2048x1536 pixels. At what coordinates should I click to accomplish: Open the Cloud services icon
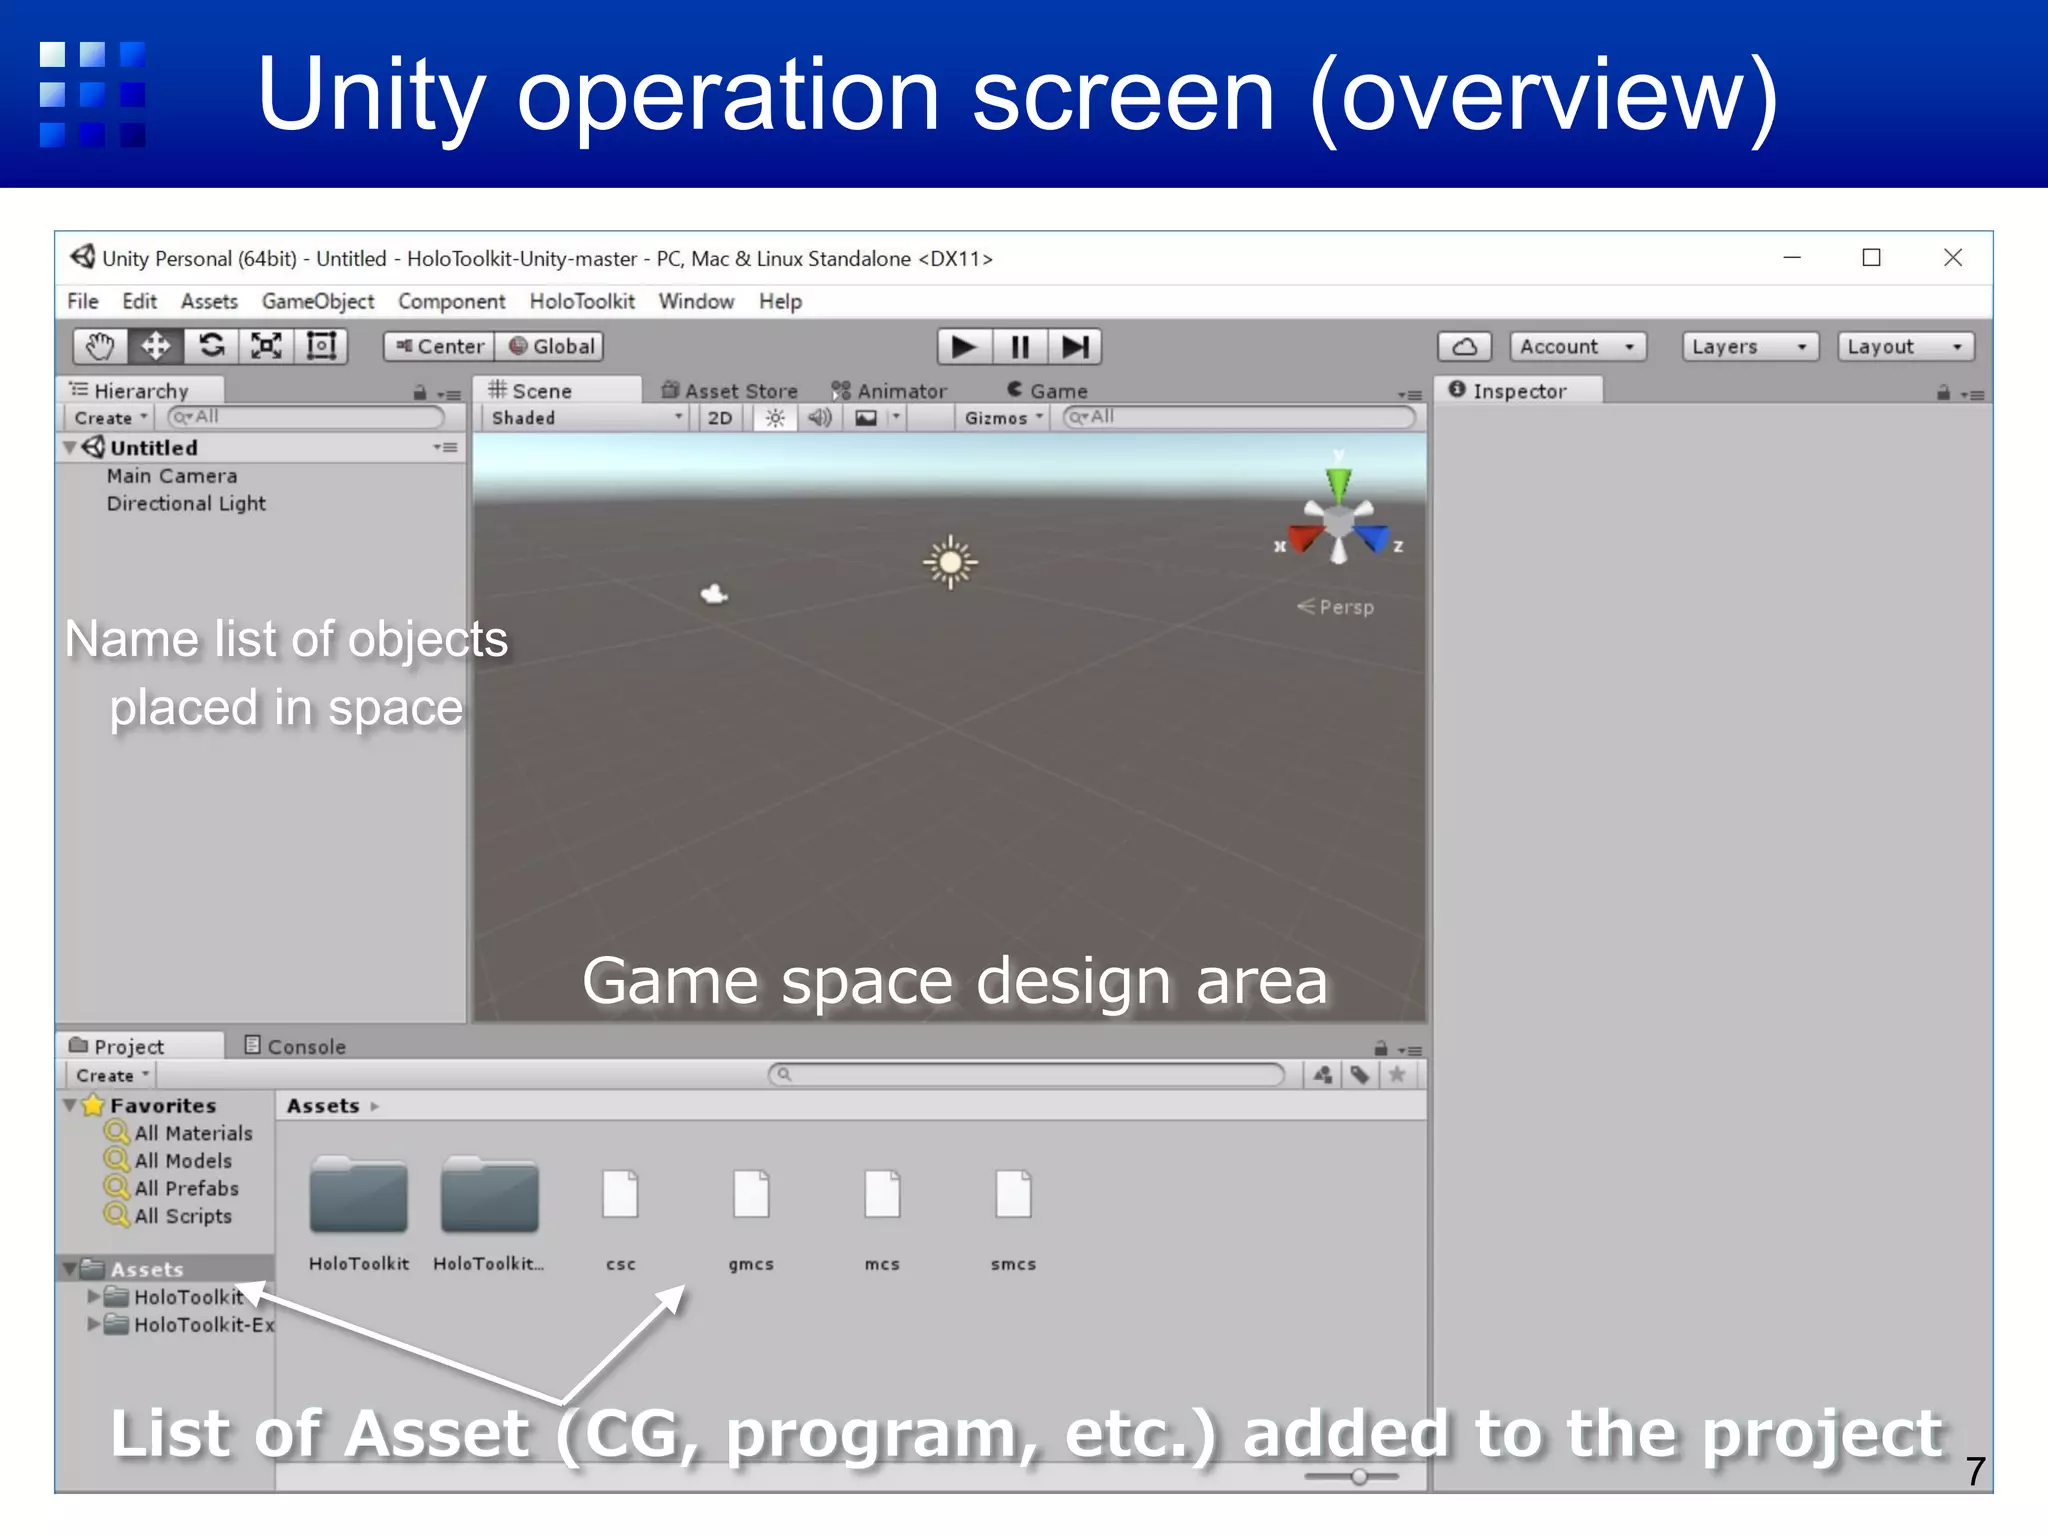[1465, 347]
